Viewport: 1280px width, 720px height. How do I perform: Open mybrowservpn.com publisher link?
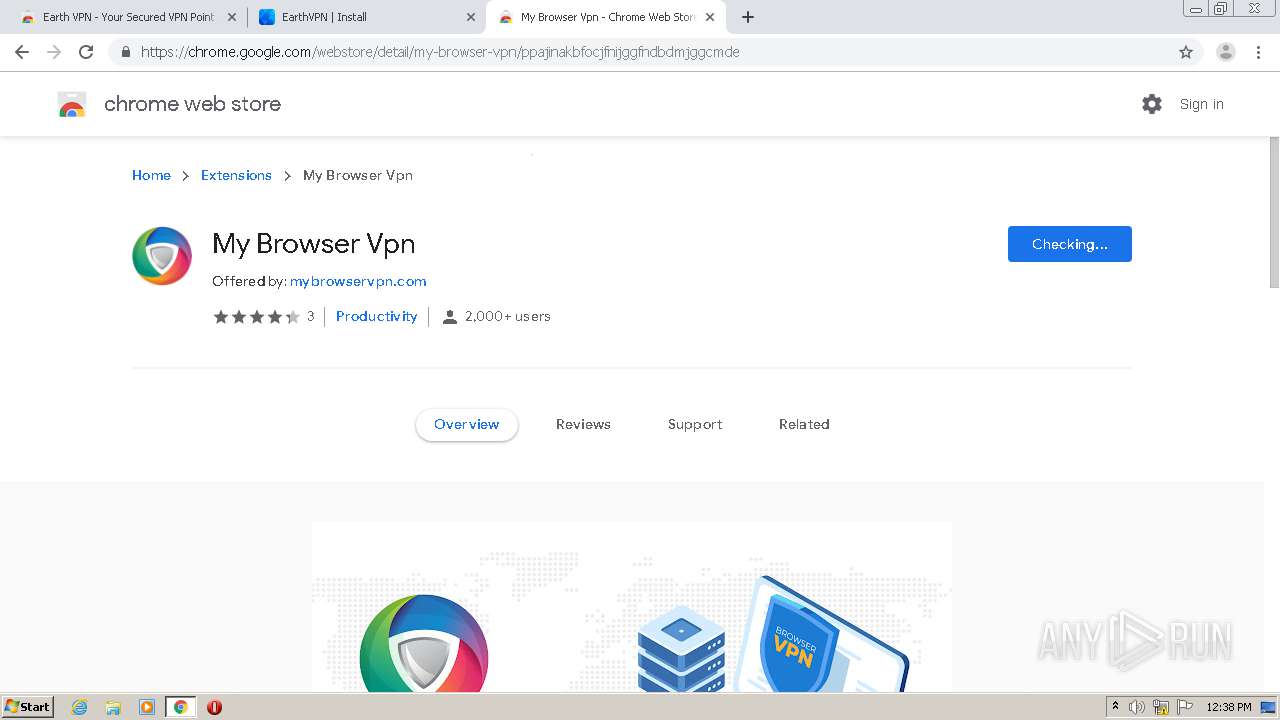[358, 281]
